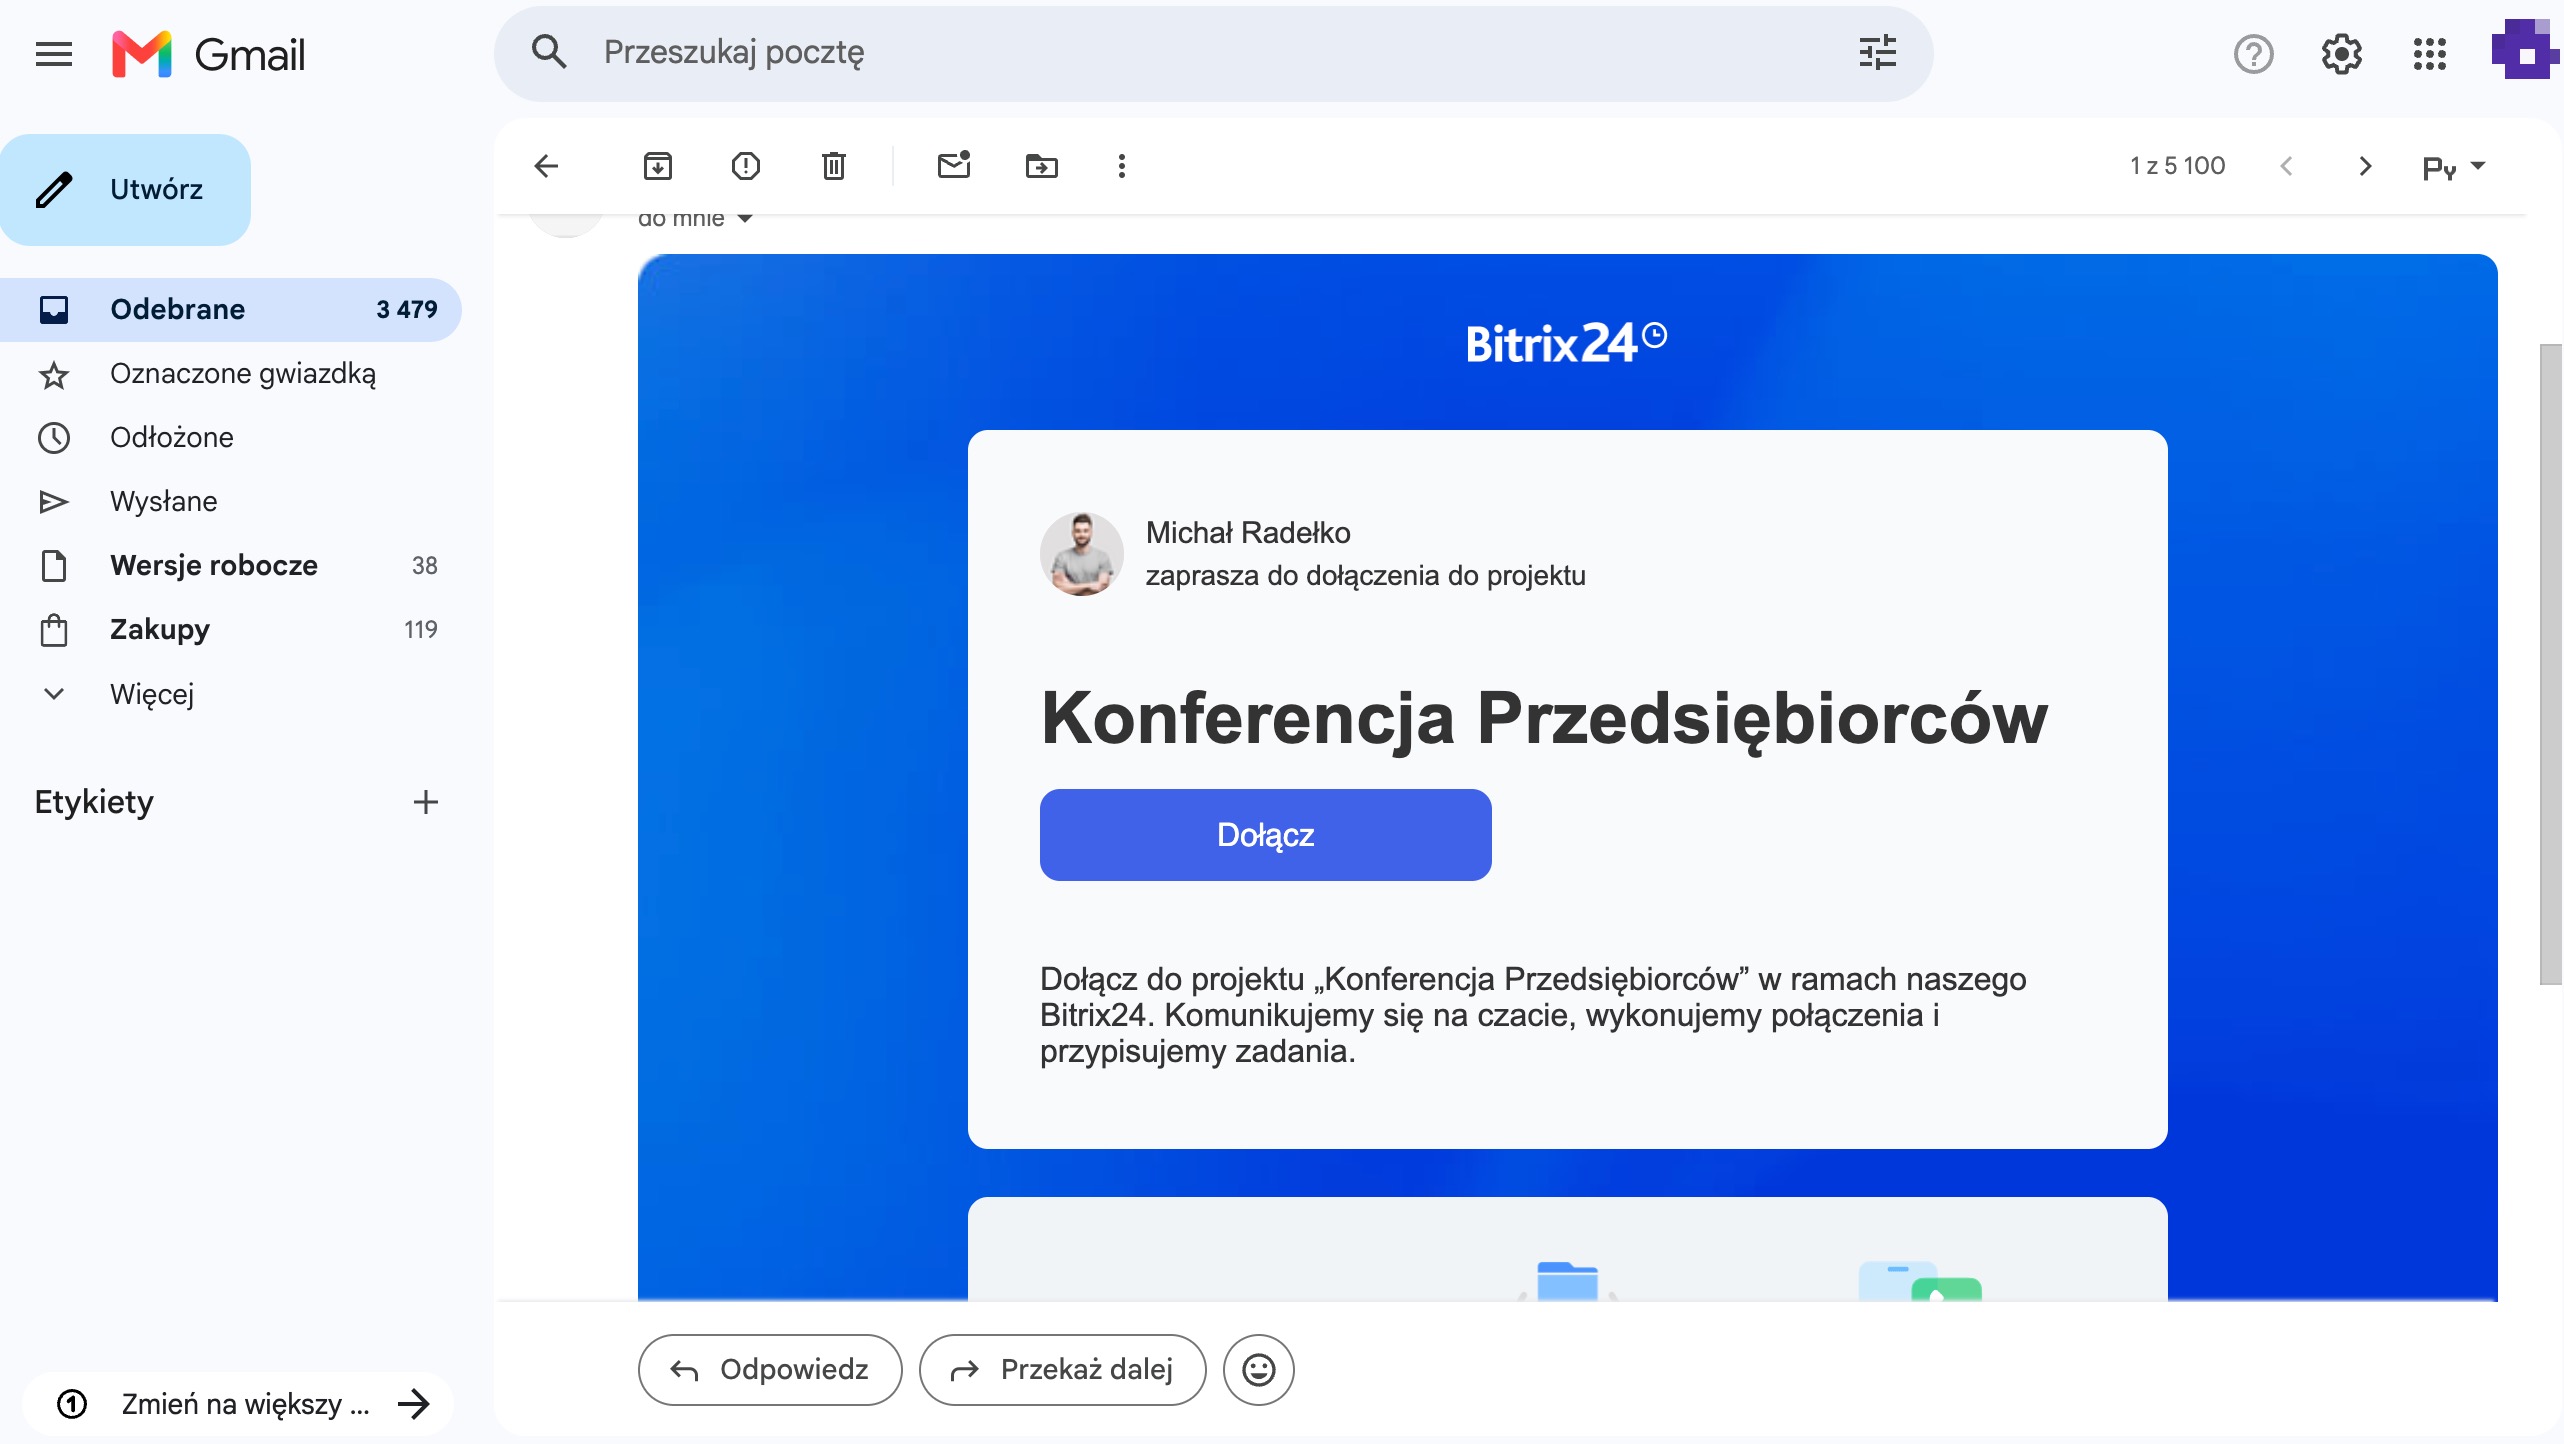This screenshot has width=2564, height=1444.
Task: Click the Etykiety section heading
Action: click(94, 802)
